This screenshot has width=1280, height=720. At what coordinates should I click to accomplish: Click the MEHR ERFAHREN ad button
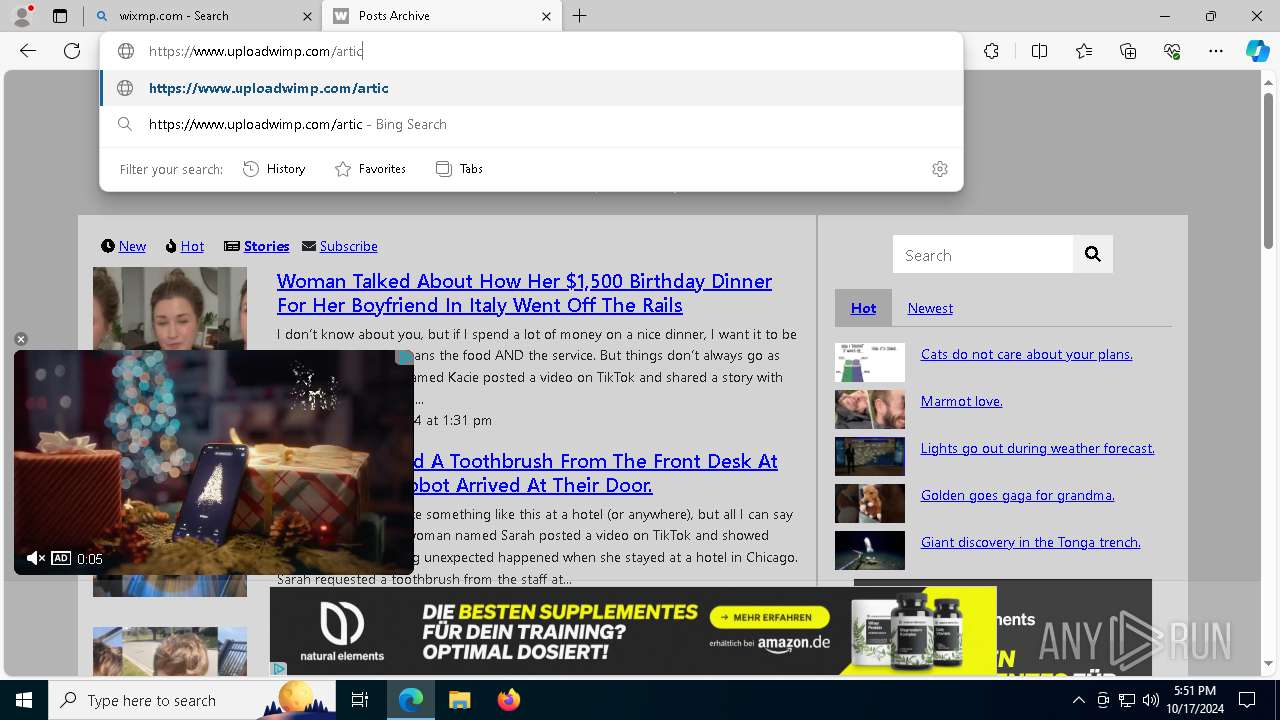click(x=769, y=617)
